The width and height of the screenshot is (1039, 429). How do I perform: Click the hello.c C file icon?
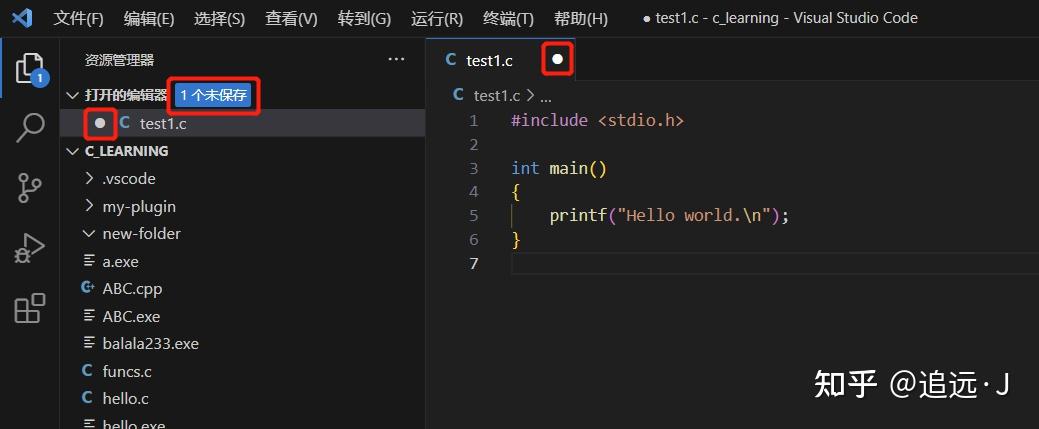(87, 398)
